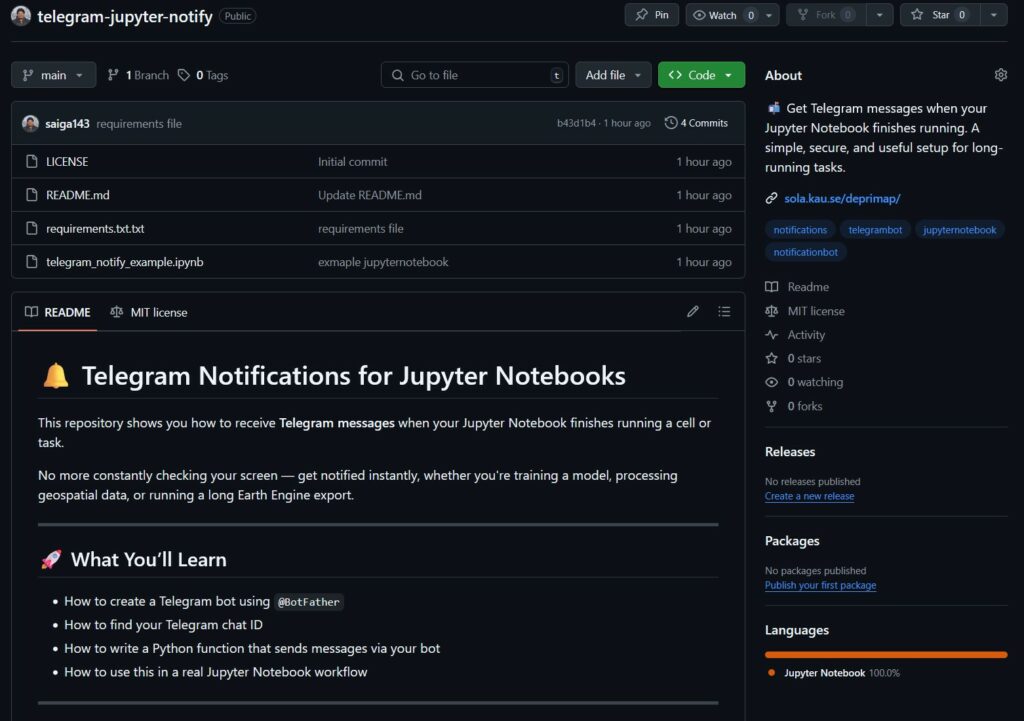Click the saiga143 commit author avatar
The height and width of the screenshot is (721, 1024).
[x=30, y=123]
